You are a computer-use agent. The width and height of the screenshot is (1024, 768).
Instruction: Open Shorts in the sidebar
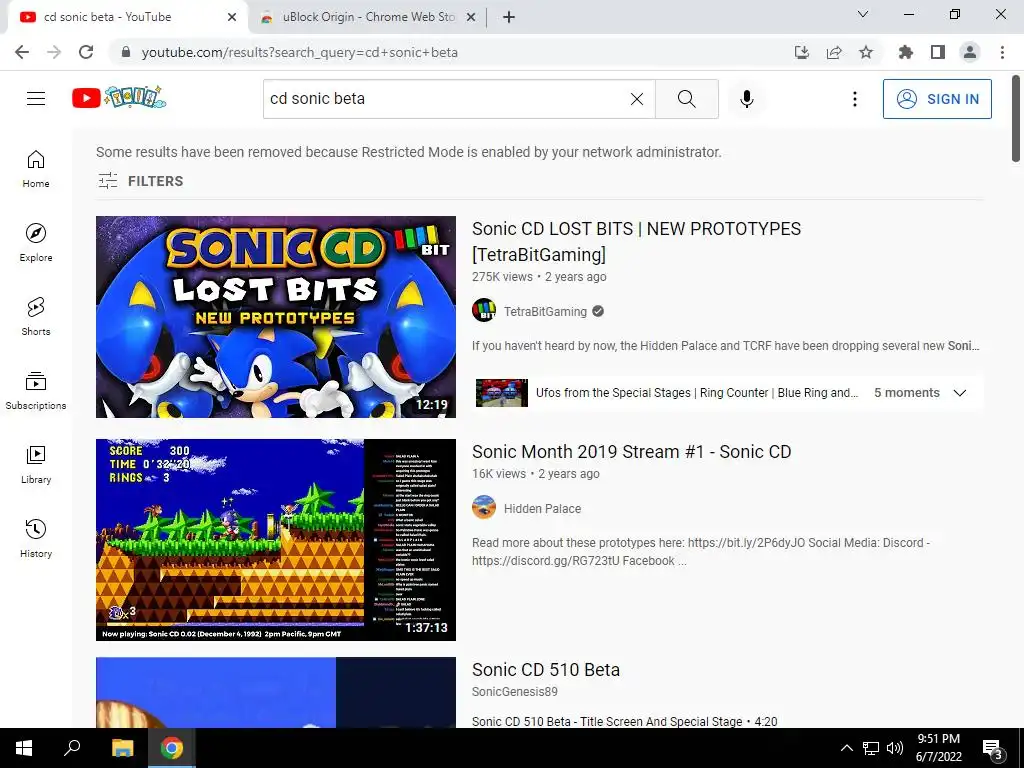click(x=36, y=316)
